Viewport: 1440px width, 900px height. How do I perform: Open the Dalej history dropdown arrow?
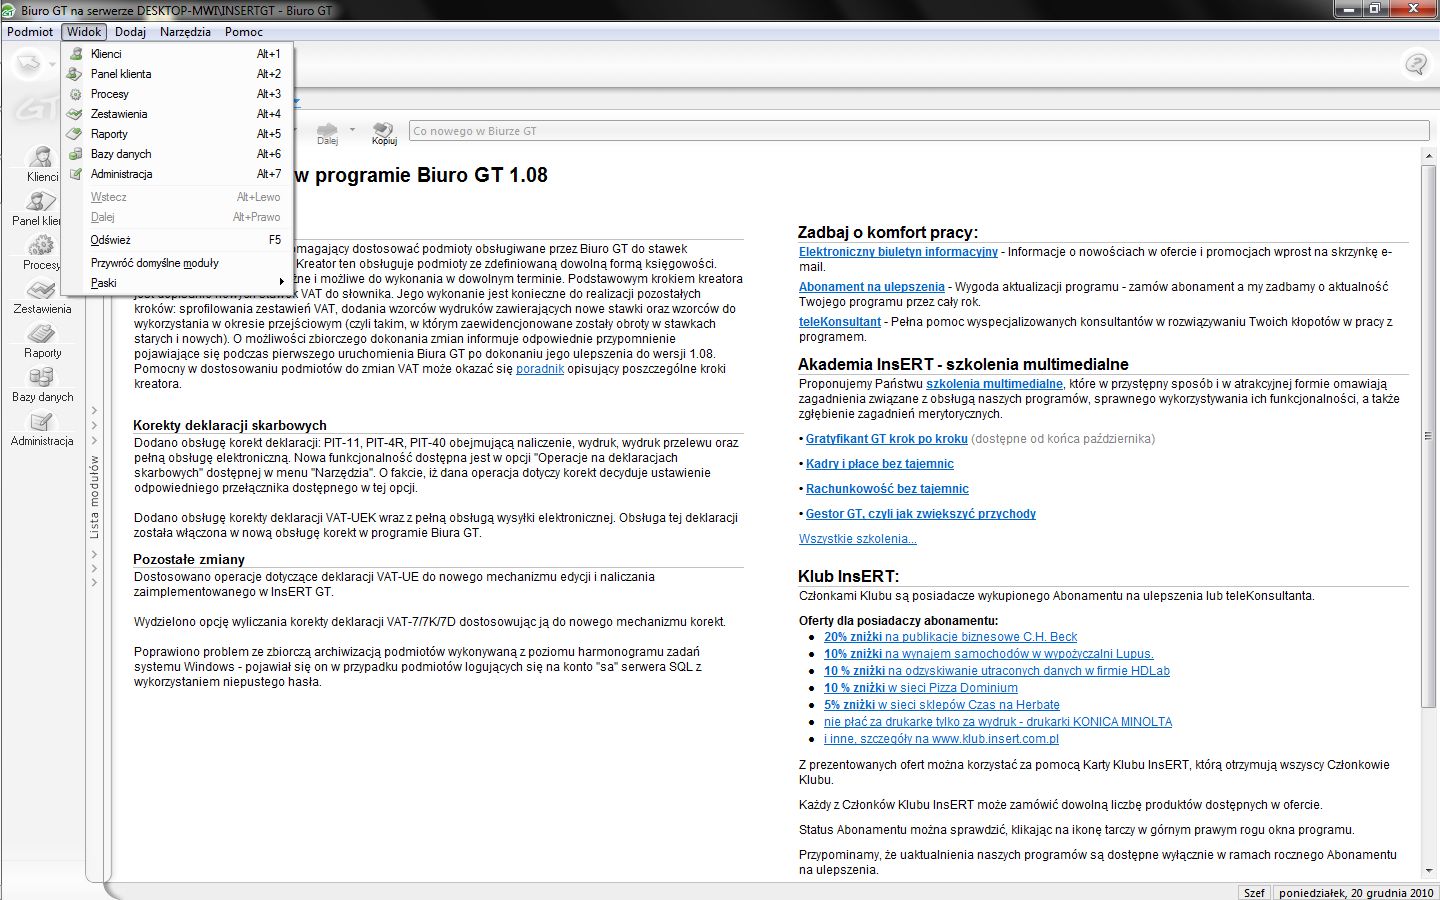click(x=353, y=129)
